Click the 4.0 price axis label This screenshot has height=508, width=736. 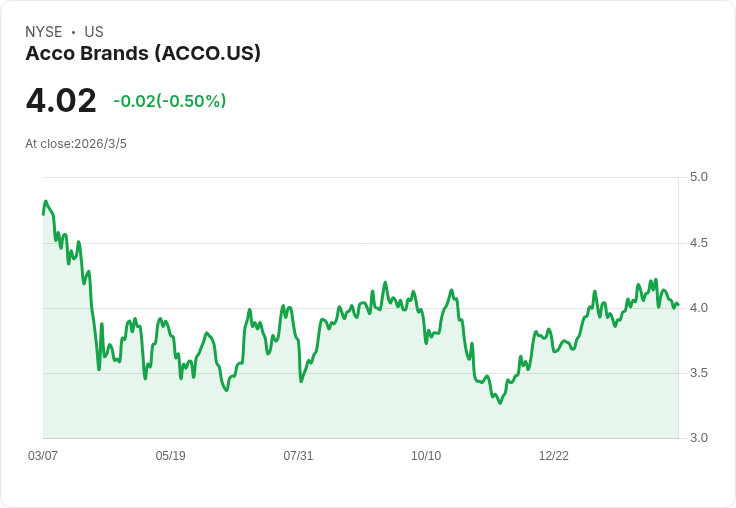[698, 308]
